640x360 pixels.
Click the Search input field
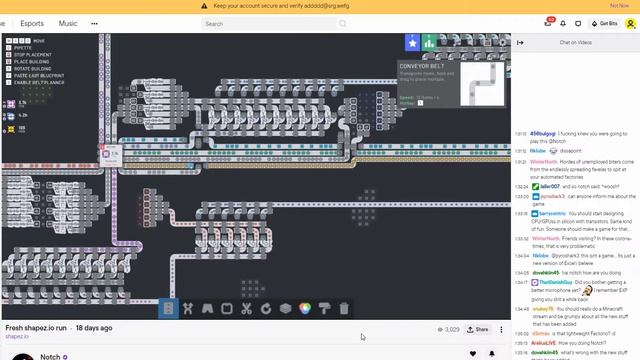tap(269, 24)
